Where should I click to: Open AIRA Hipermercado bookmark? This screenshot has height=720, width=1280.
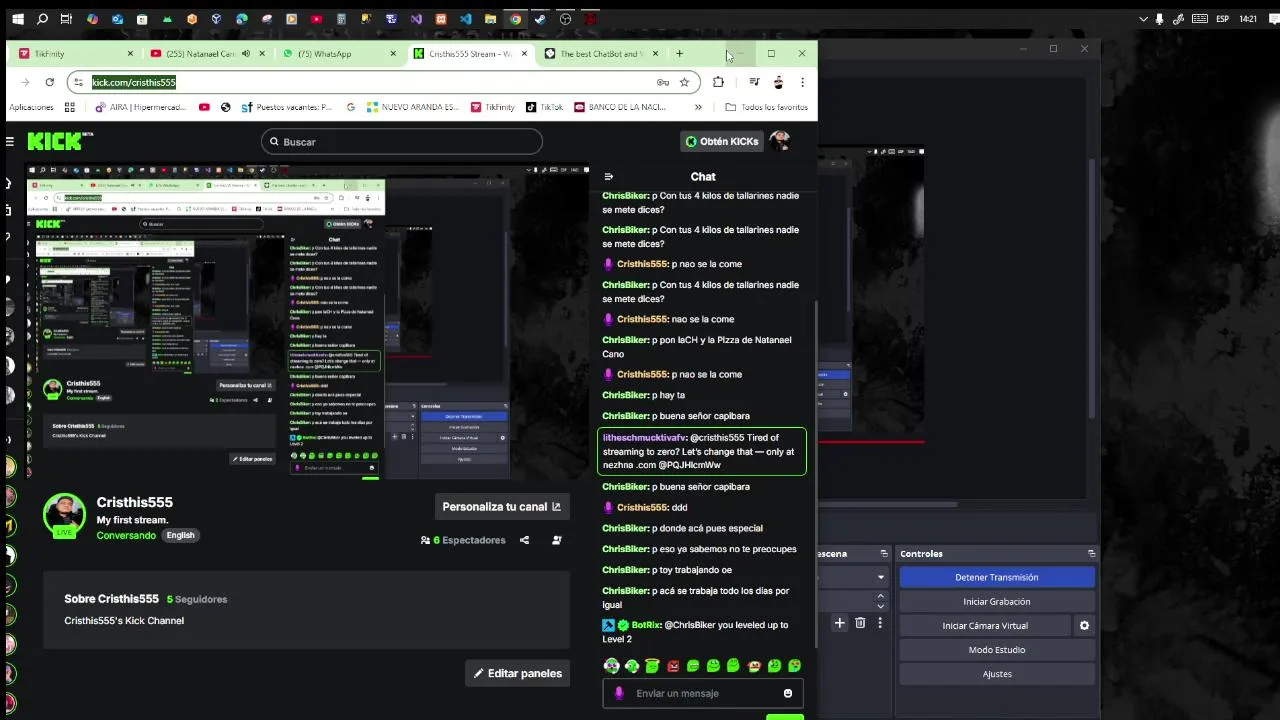143,107
